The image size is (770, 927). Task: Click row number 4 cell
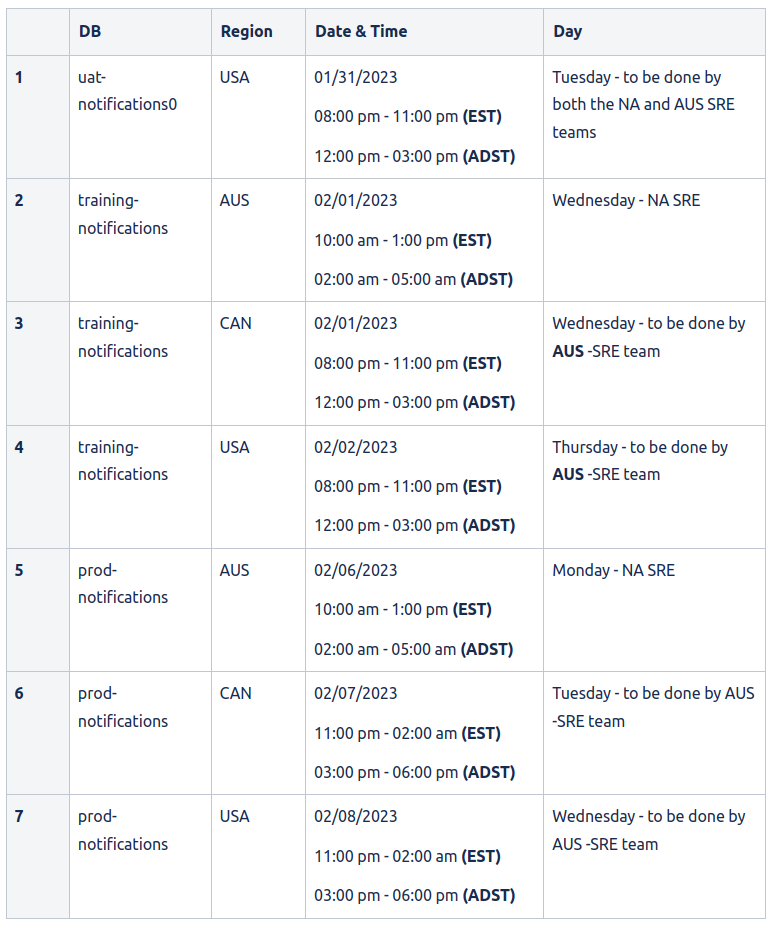[x=19, y=447]
